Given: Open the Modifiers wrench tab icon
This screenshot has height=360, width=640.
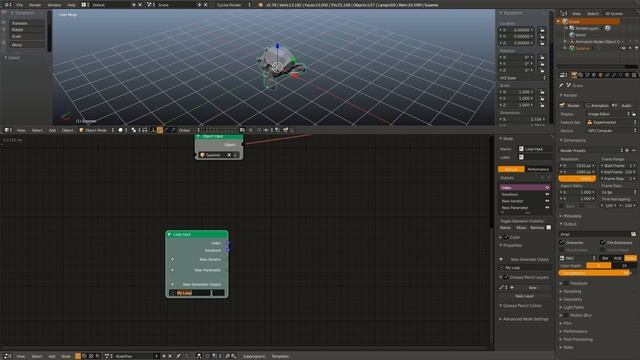Looking at the screenshot, I should point(614,75).
